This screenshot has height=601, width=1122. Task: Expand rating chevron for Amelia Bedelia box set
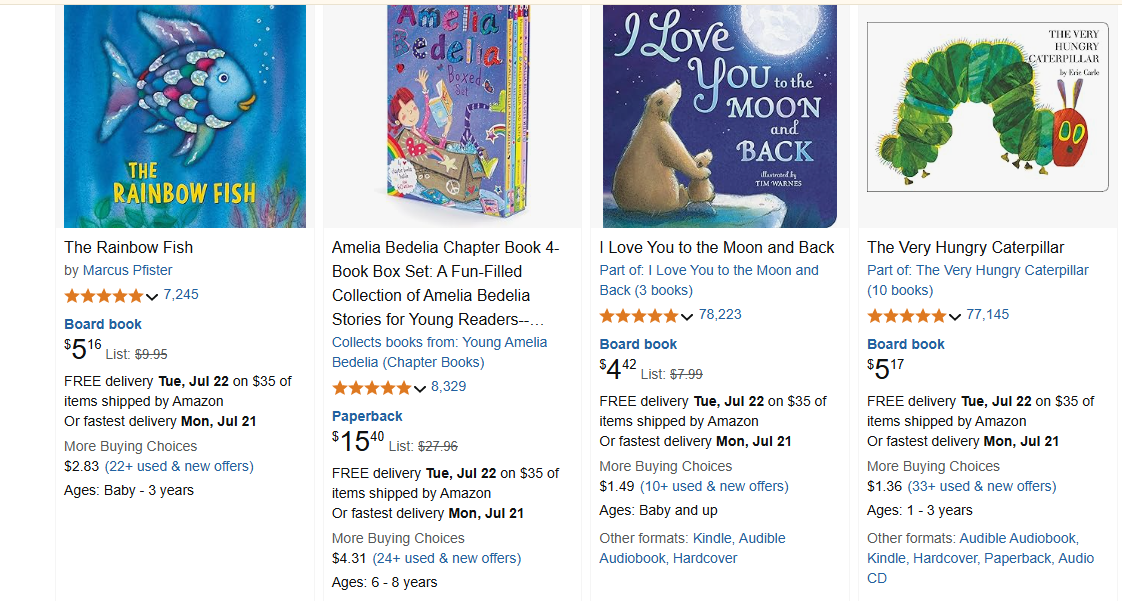coord(420,388)
